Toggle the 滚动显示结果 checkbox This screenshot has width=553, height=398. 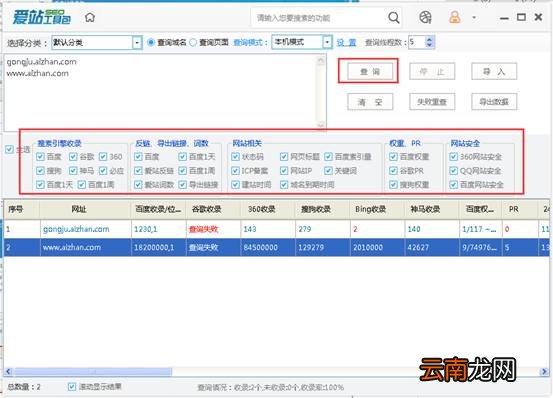click(x=72, y=387)
